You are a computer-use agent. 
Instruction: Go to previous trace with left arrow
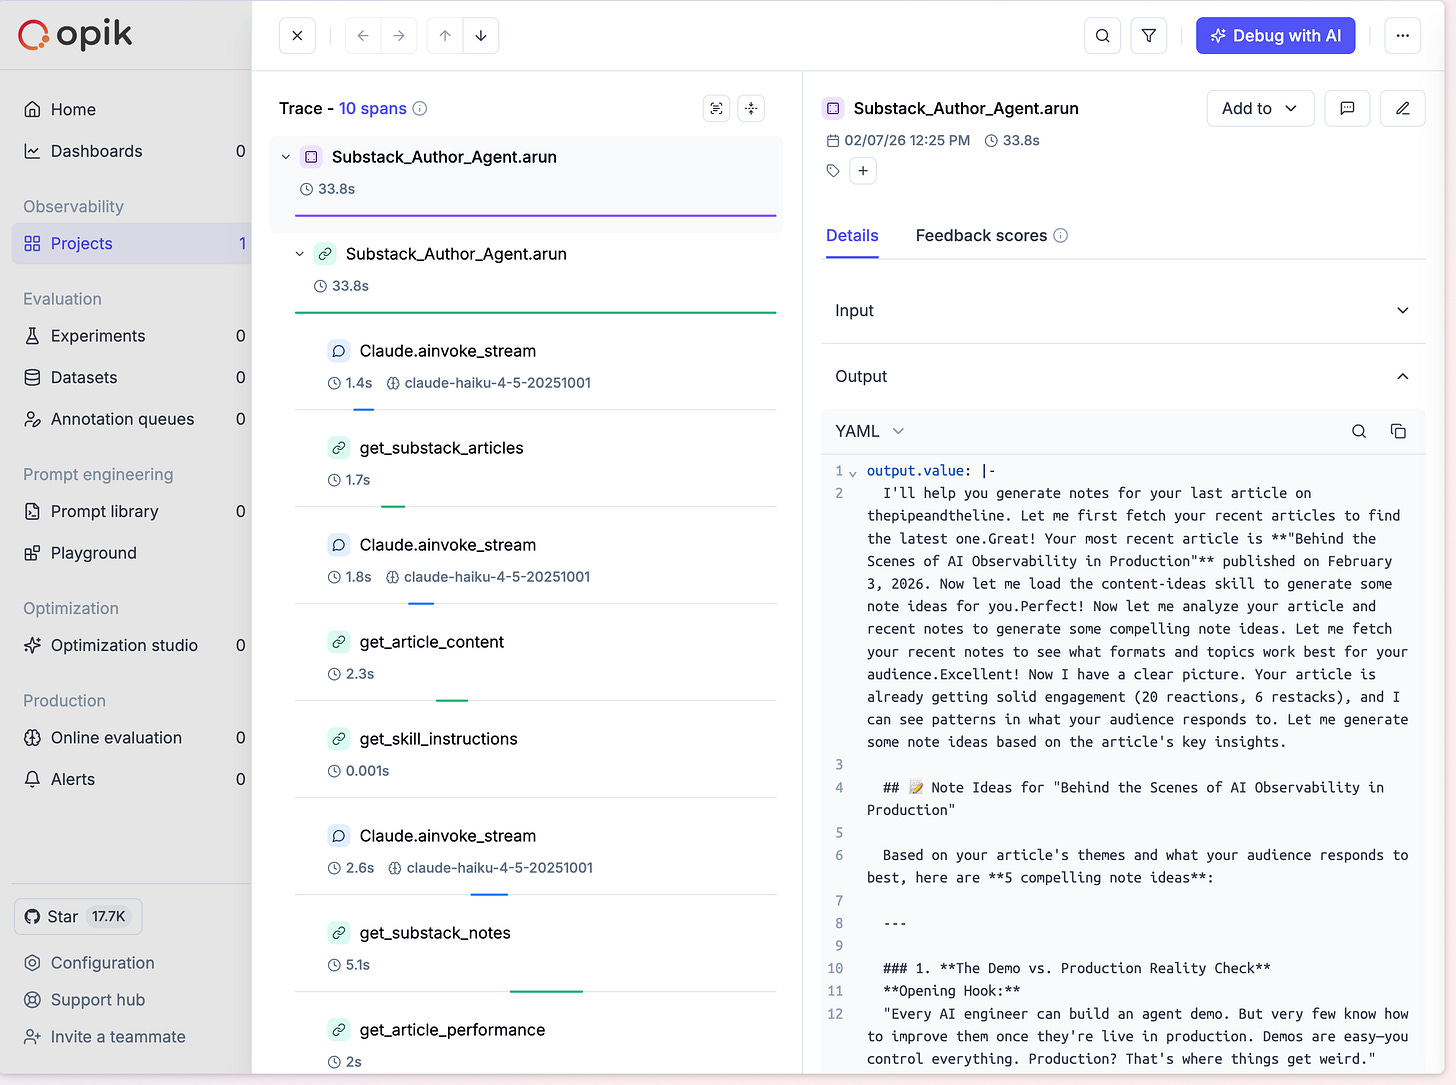363,36
